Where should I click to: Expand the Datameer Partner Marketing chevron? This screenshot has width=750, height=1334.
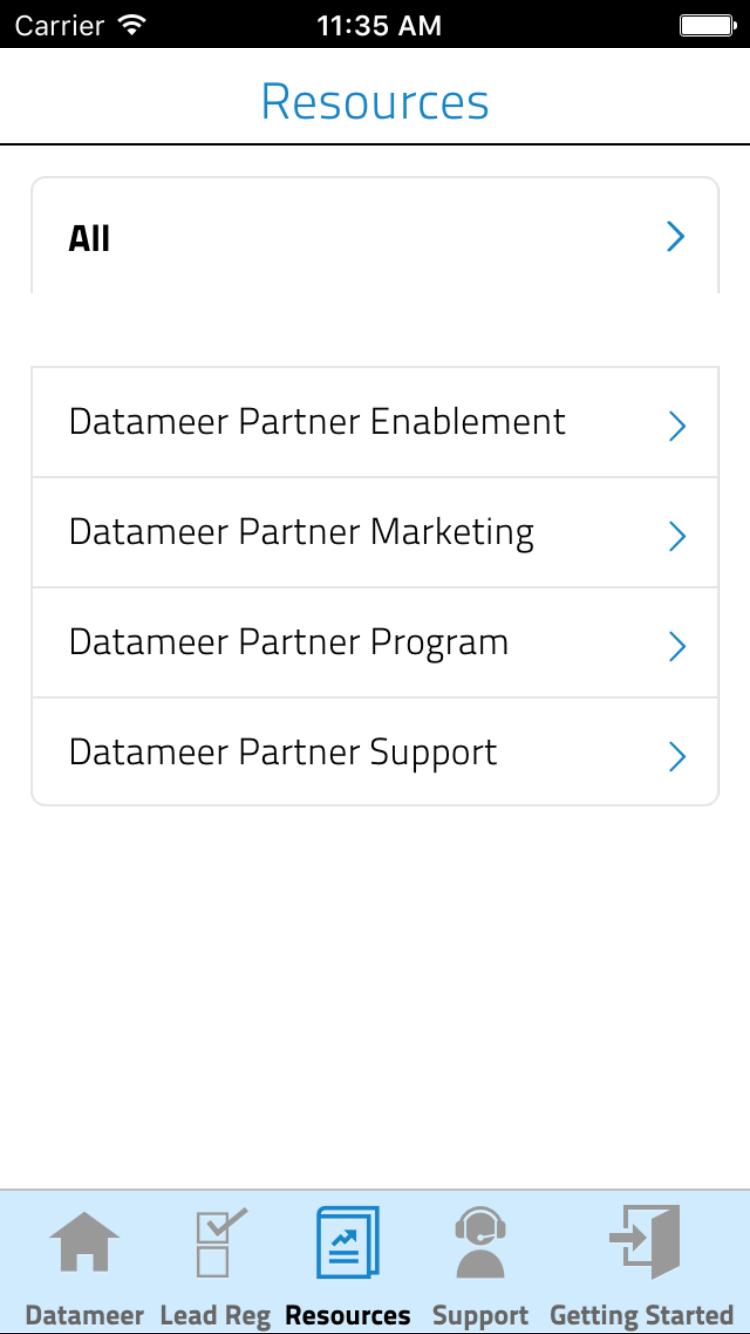[x=677, y=537]
